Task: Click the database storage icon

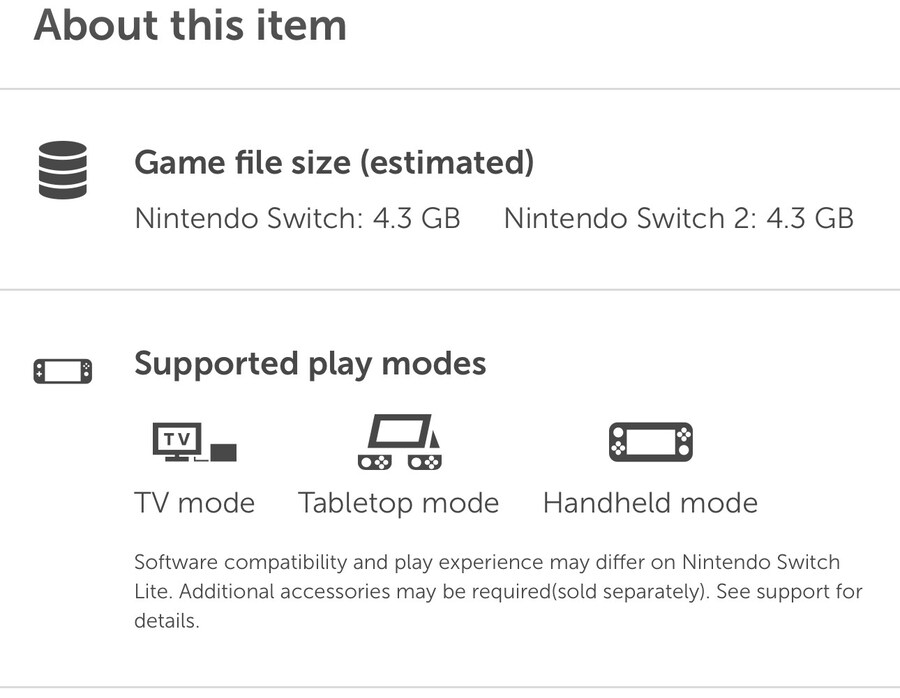Action: point(62,169)
